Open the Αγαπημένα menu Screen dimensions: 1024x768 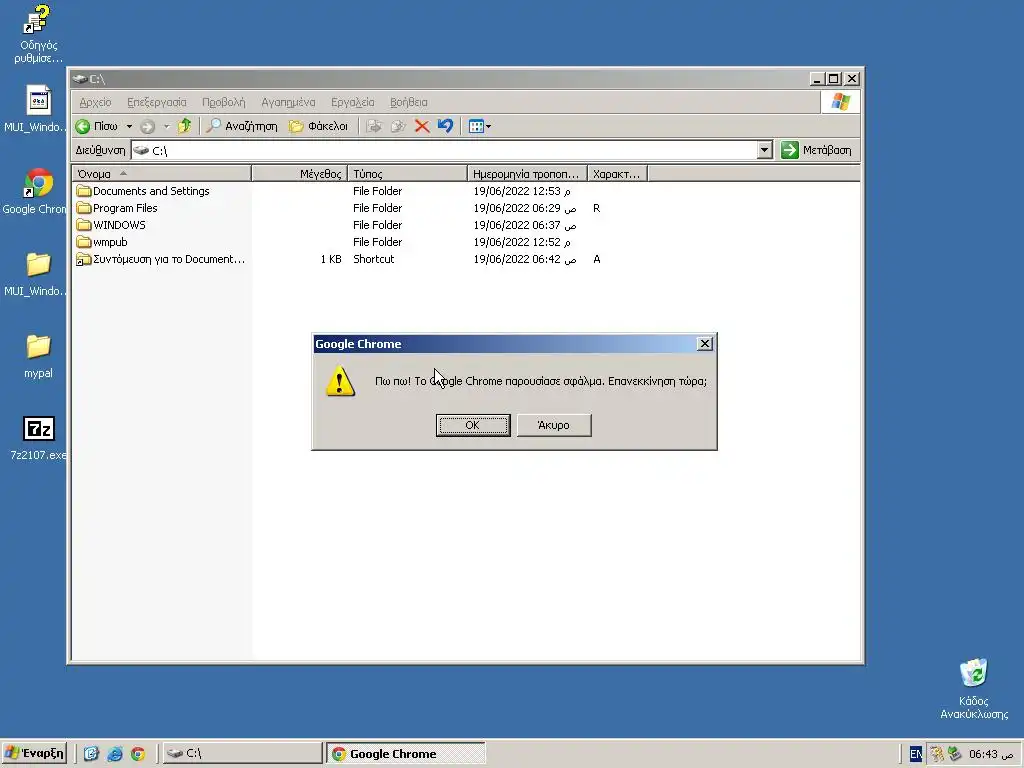(288, 102)
